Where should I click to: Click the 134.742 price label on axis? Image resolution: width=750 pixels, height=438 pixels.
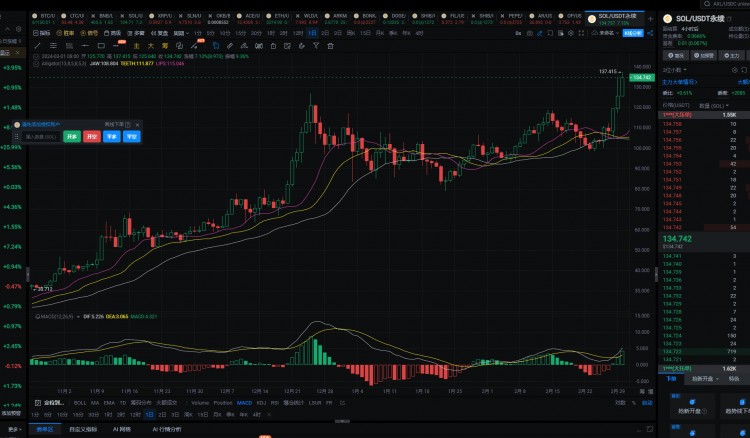tap(642, 77)
